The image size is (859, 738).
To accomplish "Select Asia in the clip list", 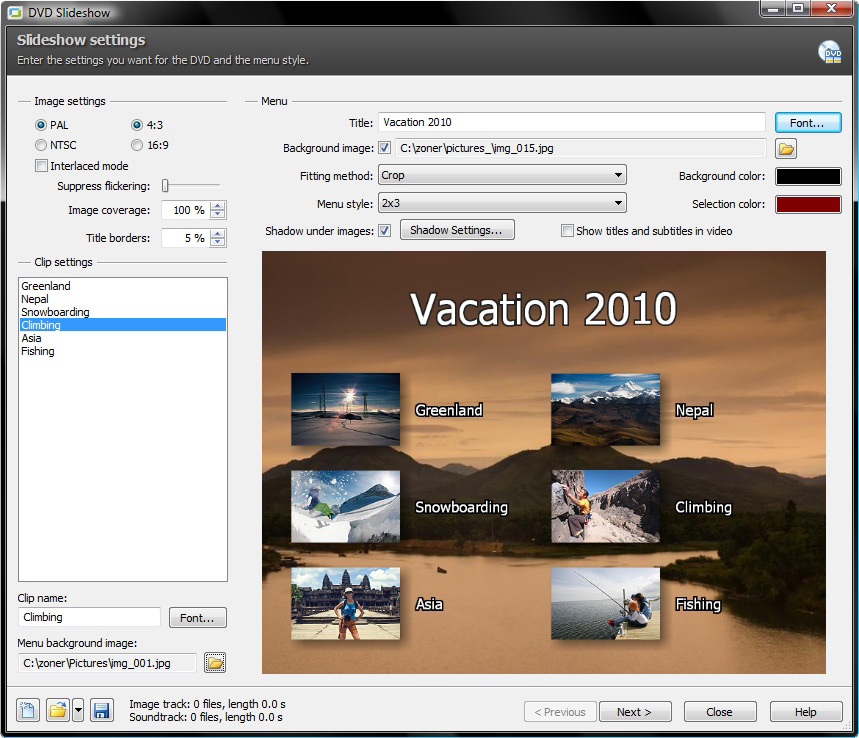I will pos(32,338).
